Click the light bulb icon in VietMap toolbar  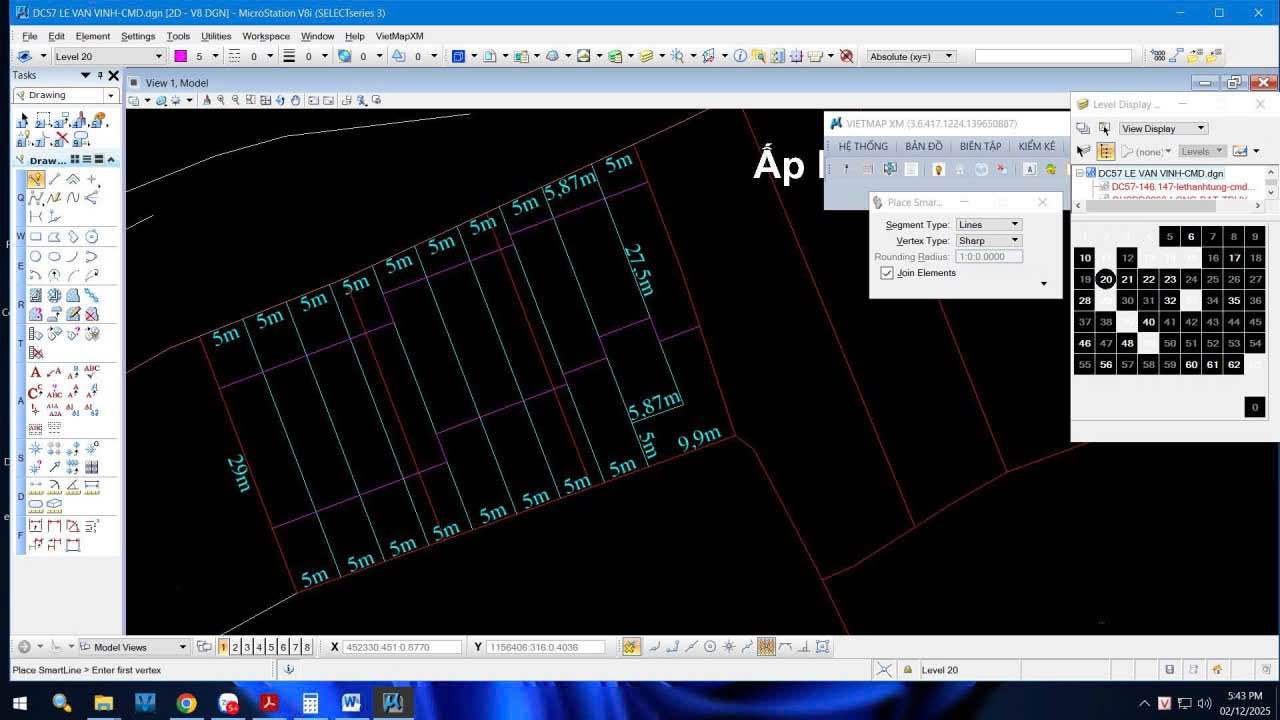click(x=938, y=170)
